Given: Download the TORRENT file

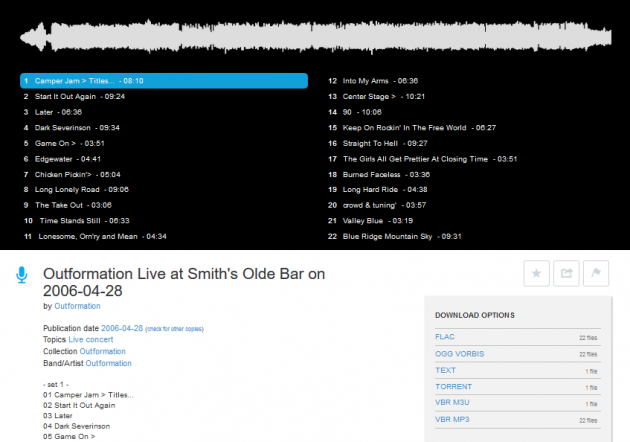Looking at the screenshot, I should (453, 387).
